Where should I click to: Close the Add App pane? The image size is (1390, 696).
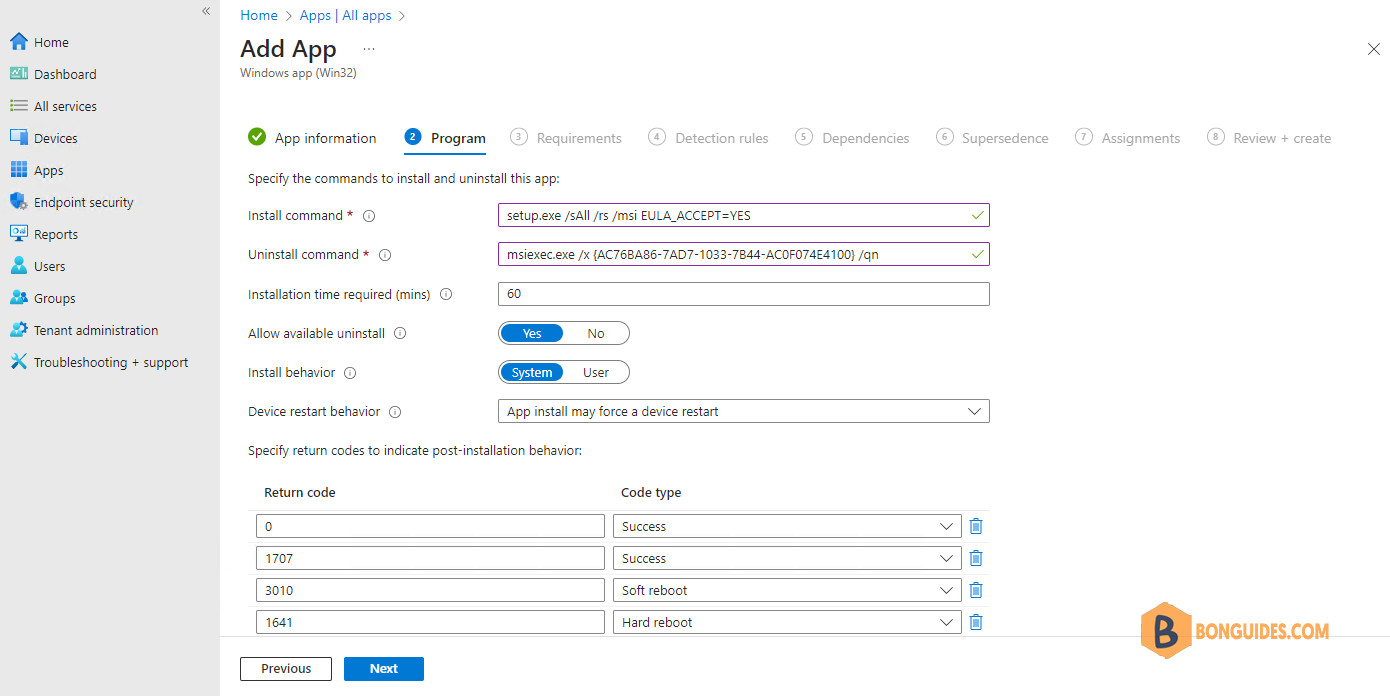1373,49
